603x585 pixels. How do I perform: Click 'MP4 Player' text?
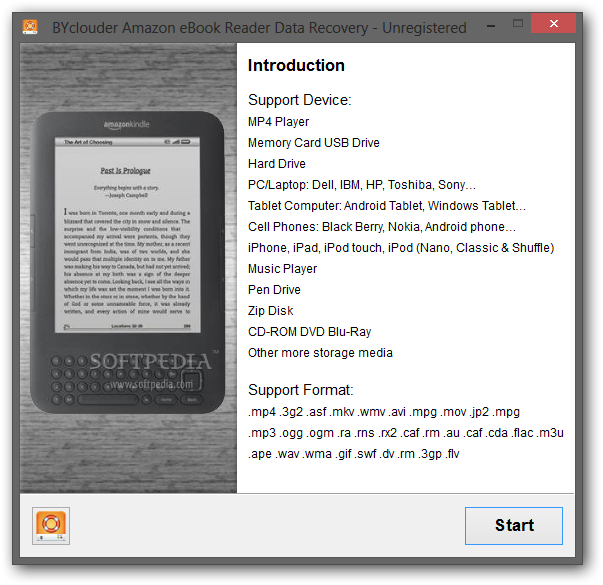[x=278, y=122]
